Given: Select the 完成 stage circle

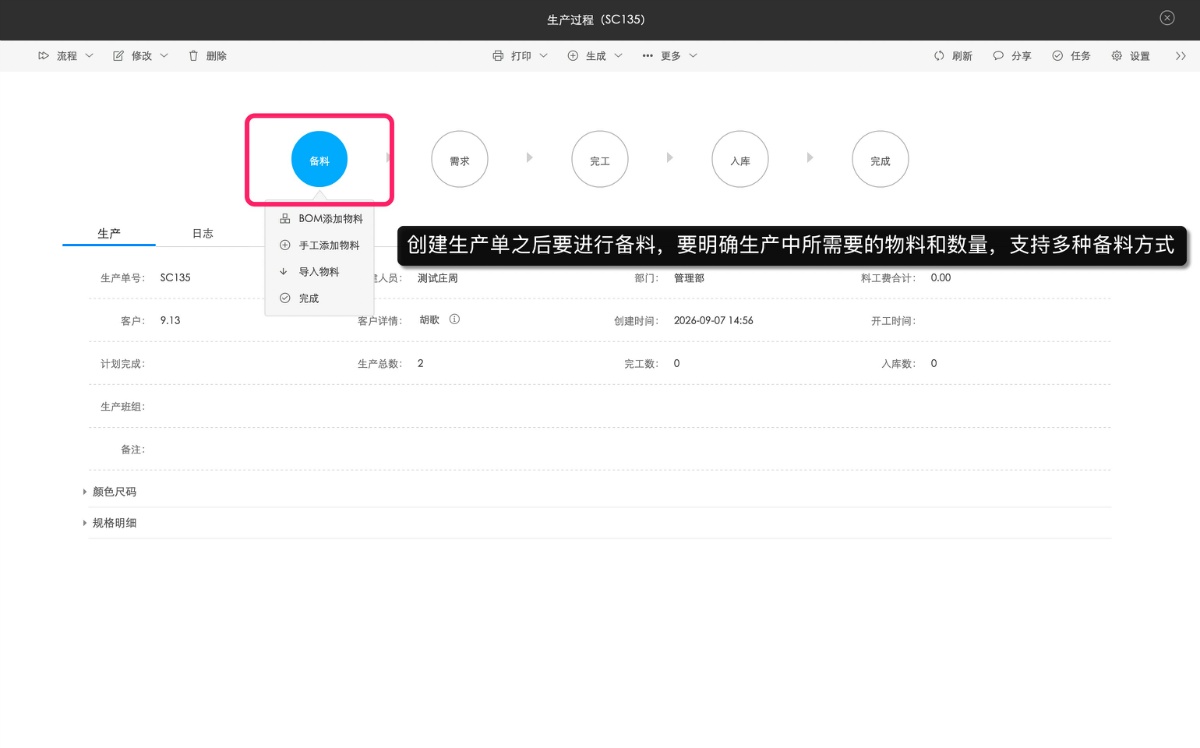Looking at the screenshot, I should pyautogui.click(x=880, y=159).
